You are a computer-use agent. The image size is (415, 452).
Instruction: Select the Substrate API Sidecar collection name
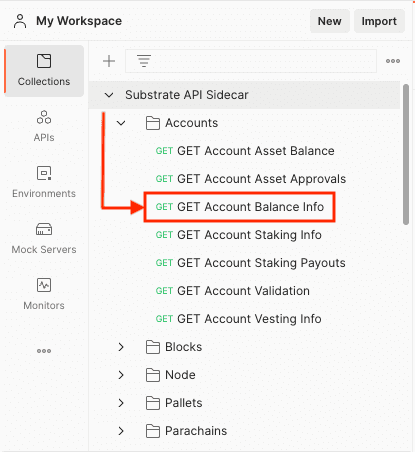coord(187,95)
